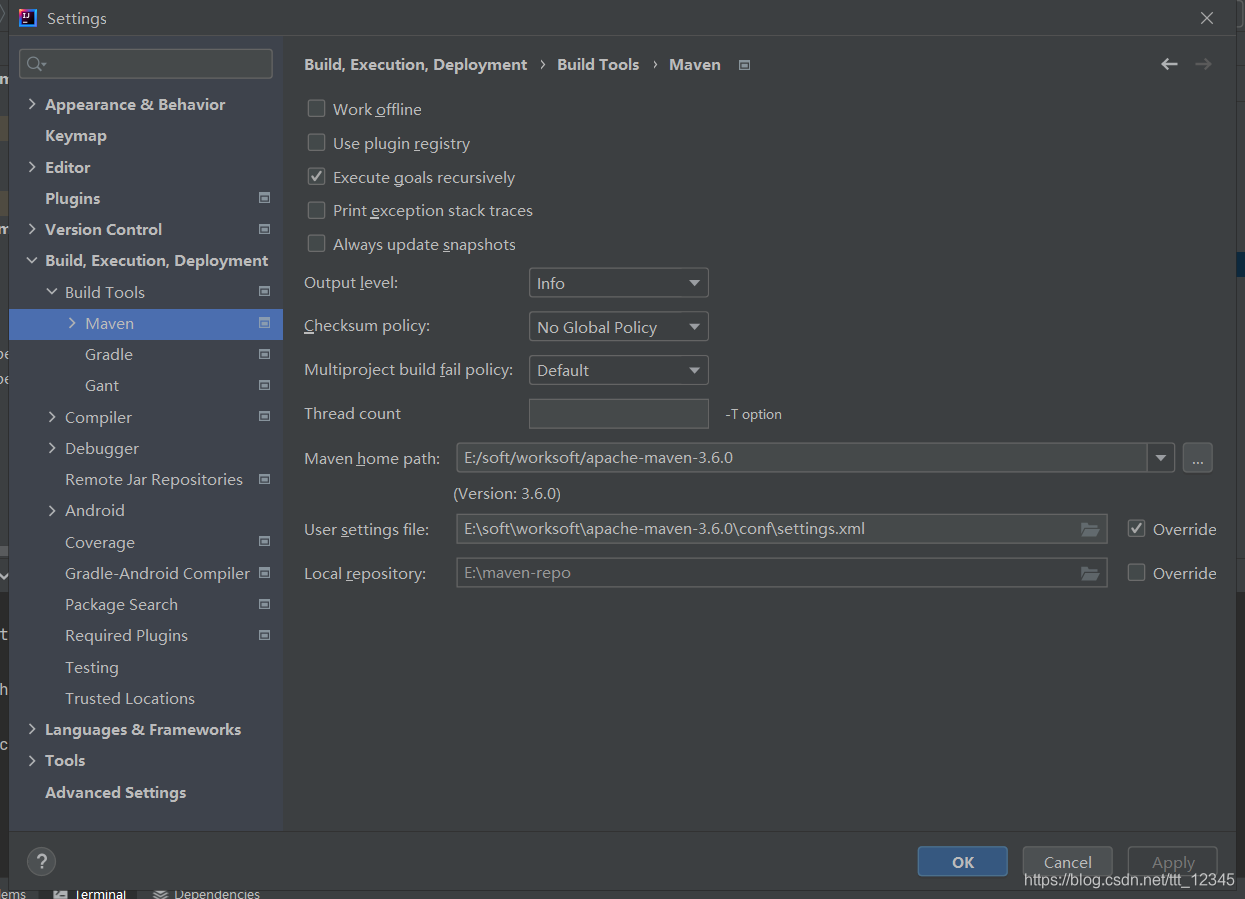Uncheck Execute goals recursively
1245x899 pixels.
tap(316, 177)
